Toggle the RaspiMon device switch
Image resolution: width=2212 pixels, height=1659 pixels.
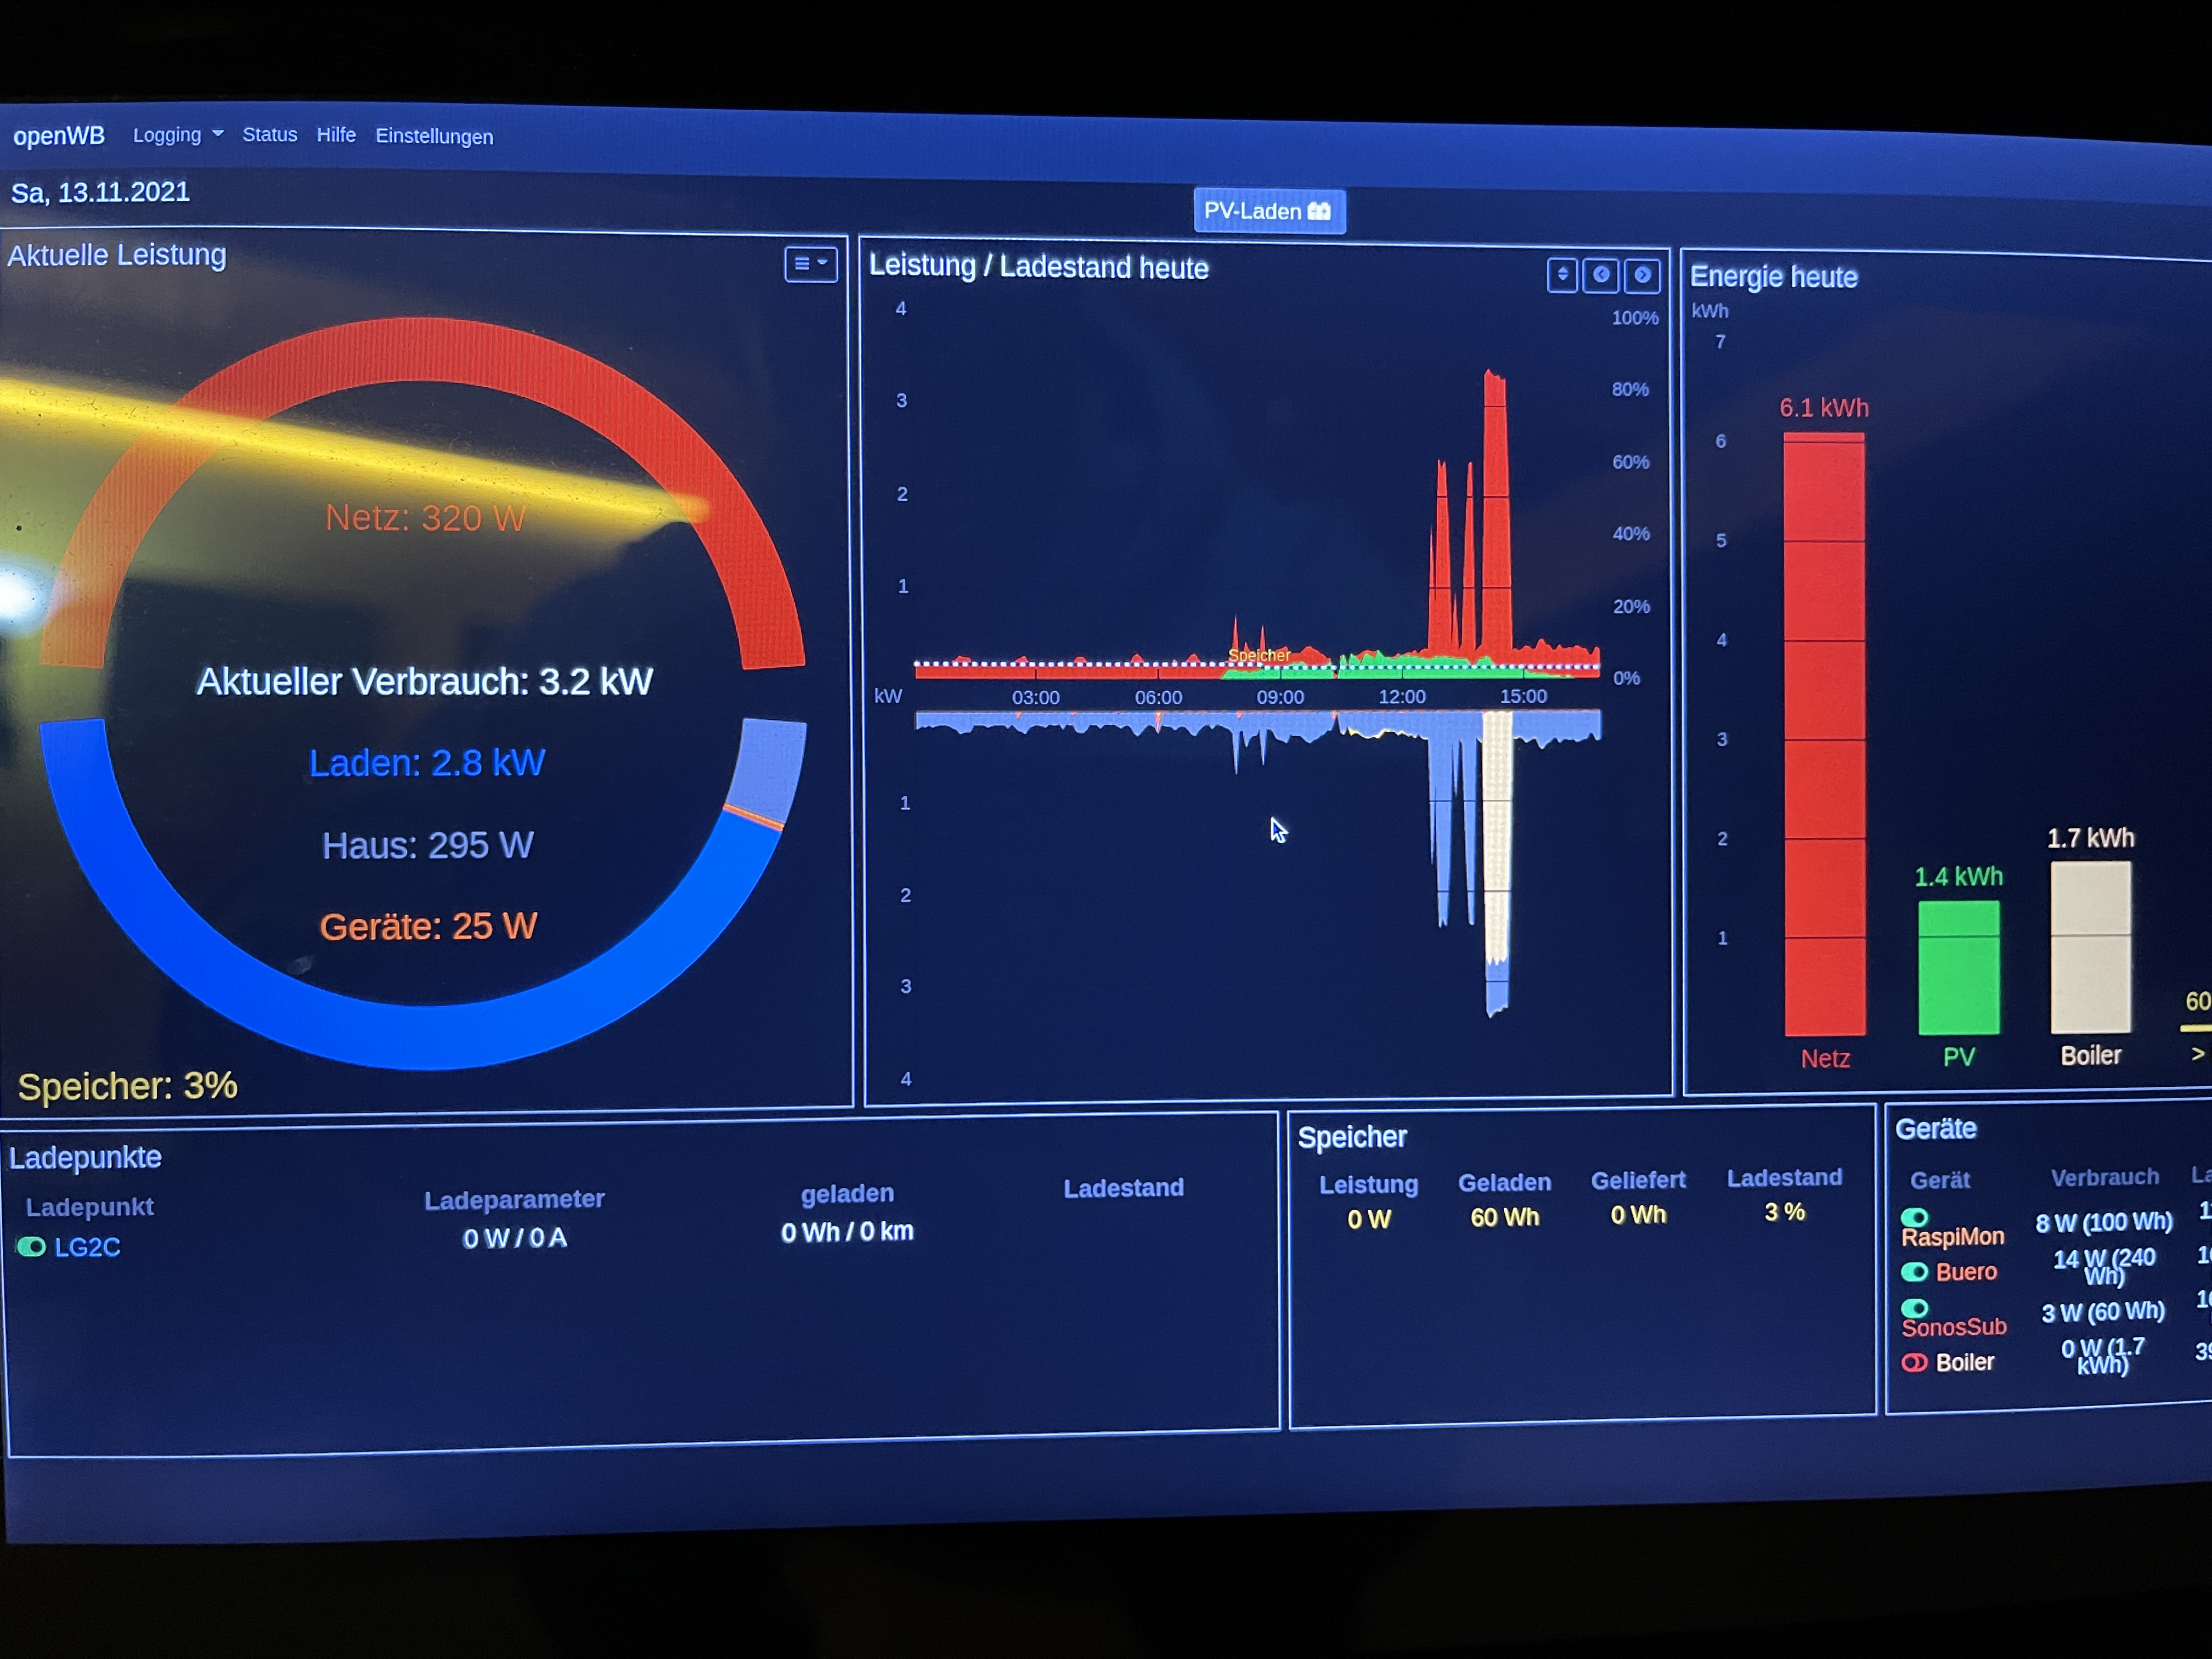pos(1914,1217)
